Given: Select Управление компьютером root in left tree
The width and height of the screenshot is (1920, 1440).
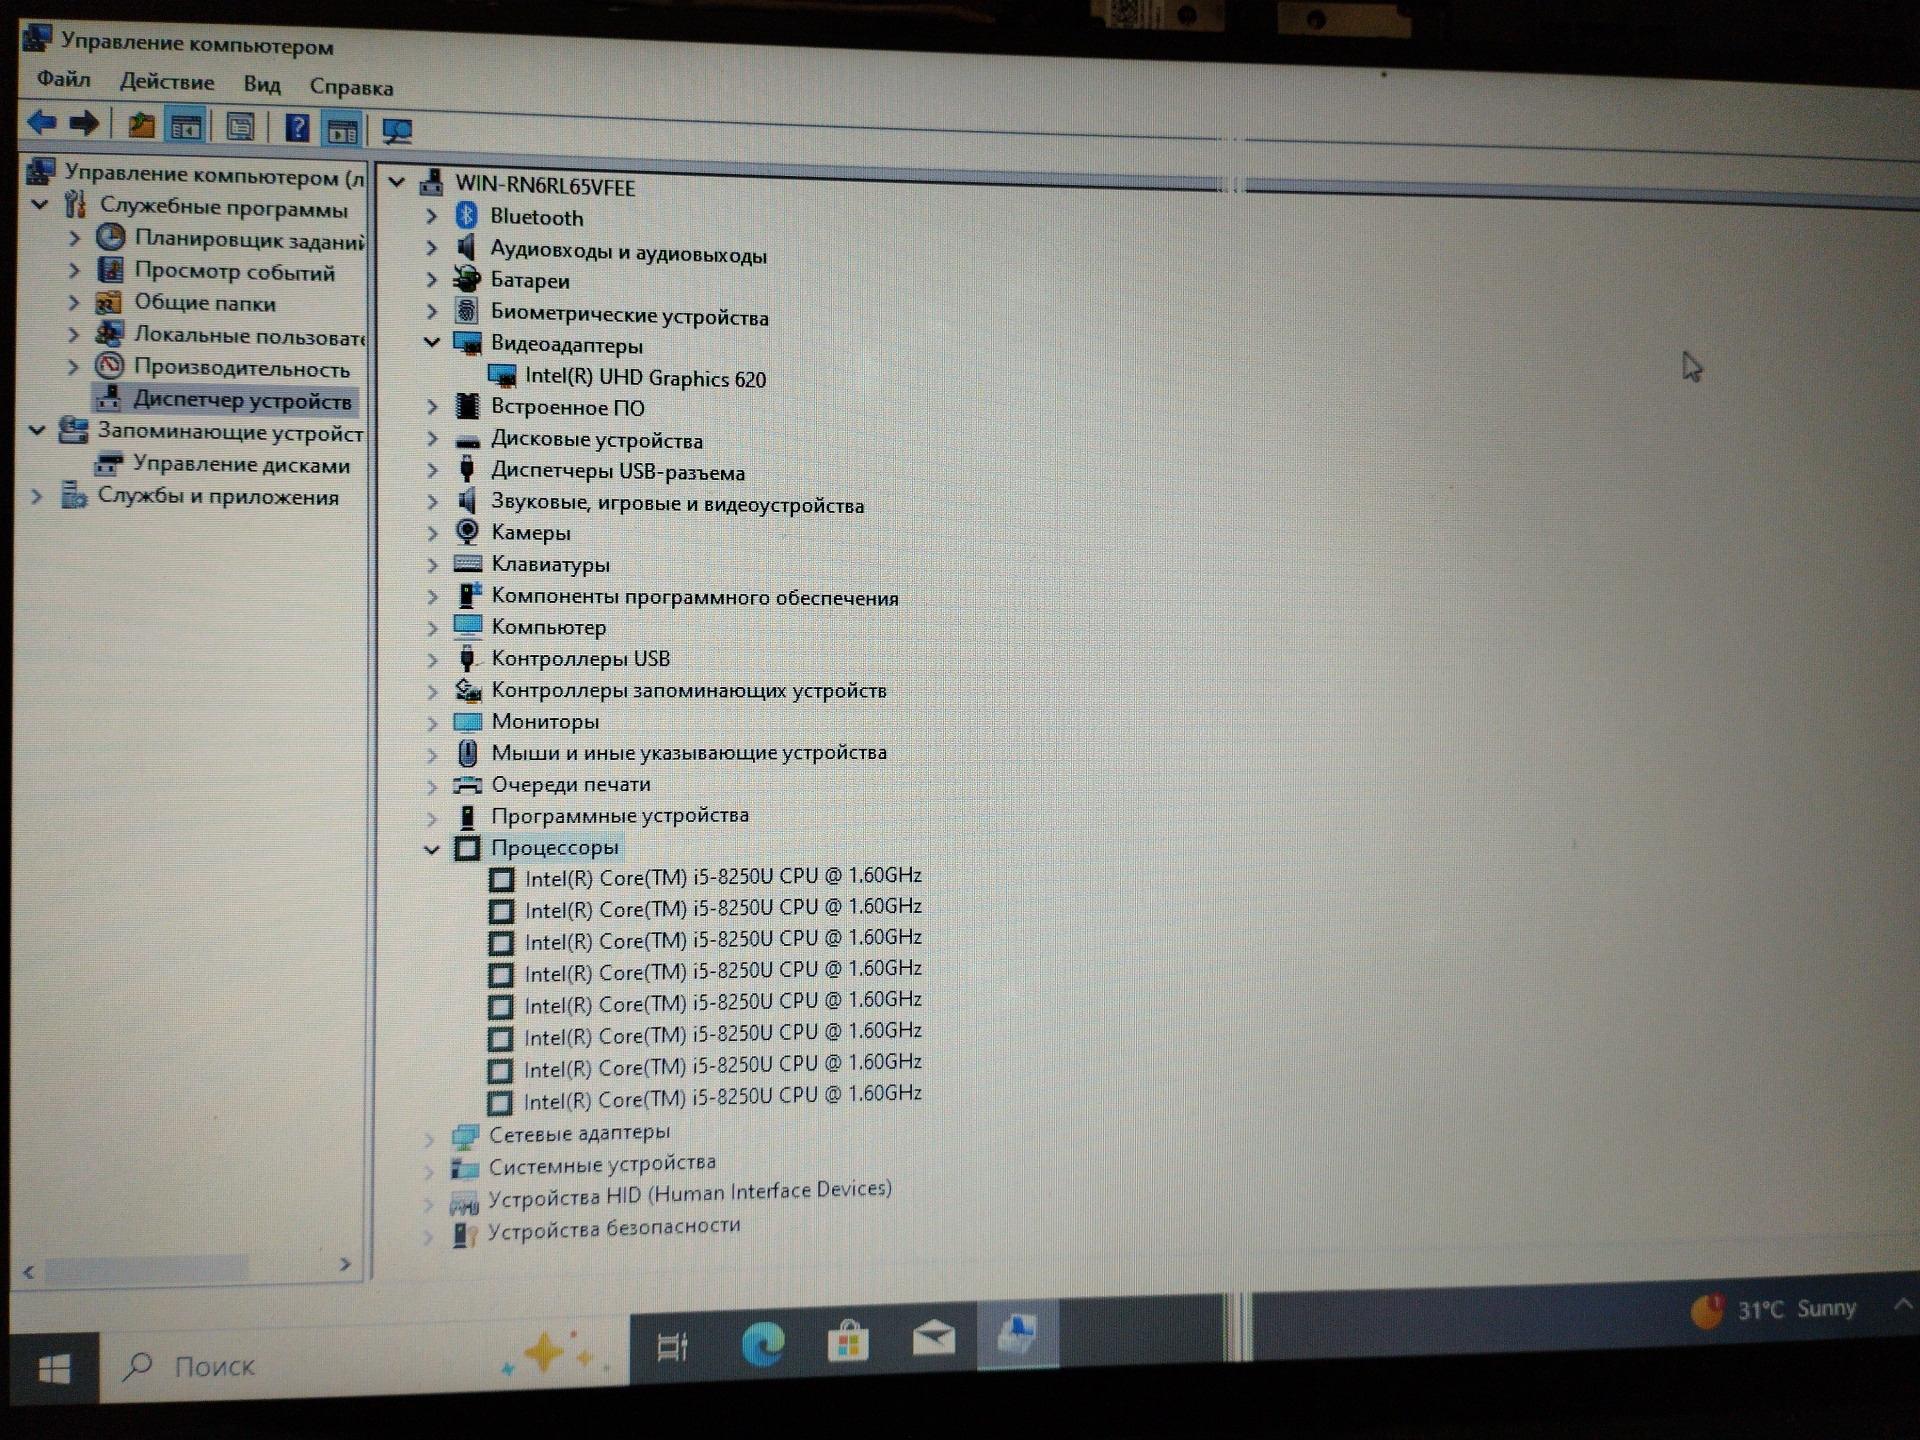Looking at the screenshot, I should pos(214,175).
